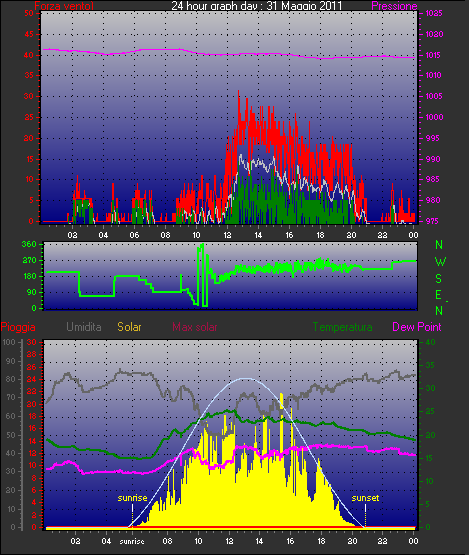Click the '1010' pressure axis value
The width and height of the screenshot is (469, 555).
[x=434, y=75]
